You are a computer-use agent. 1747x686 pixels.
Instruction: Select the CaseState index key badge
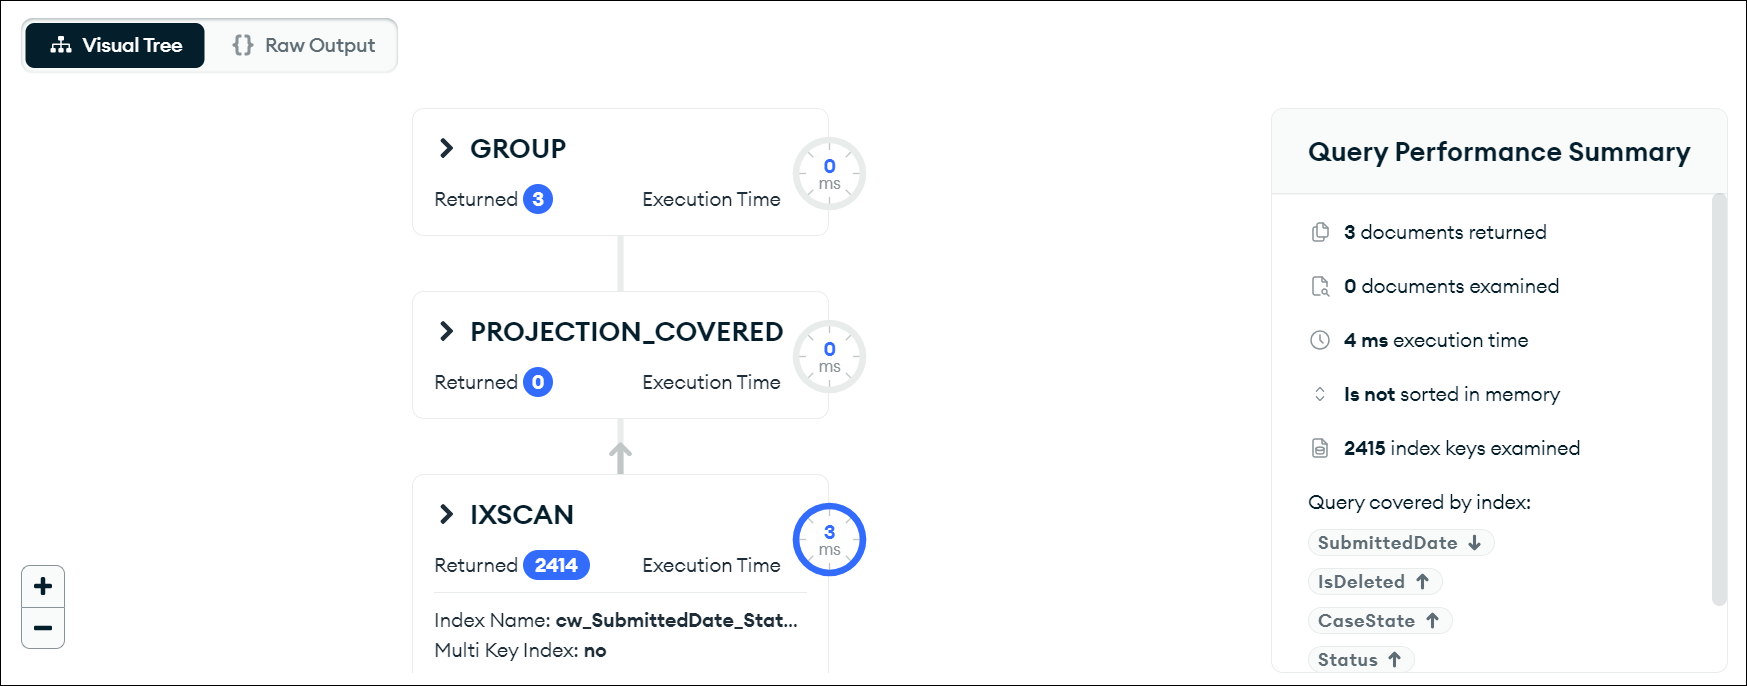pyautogui.click(x=1380, y=621)
